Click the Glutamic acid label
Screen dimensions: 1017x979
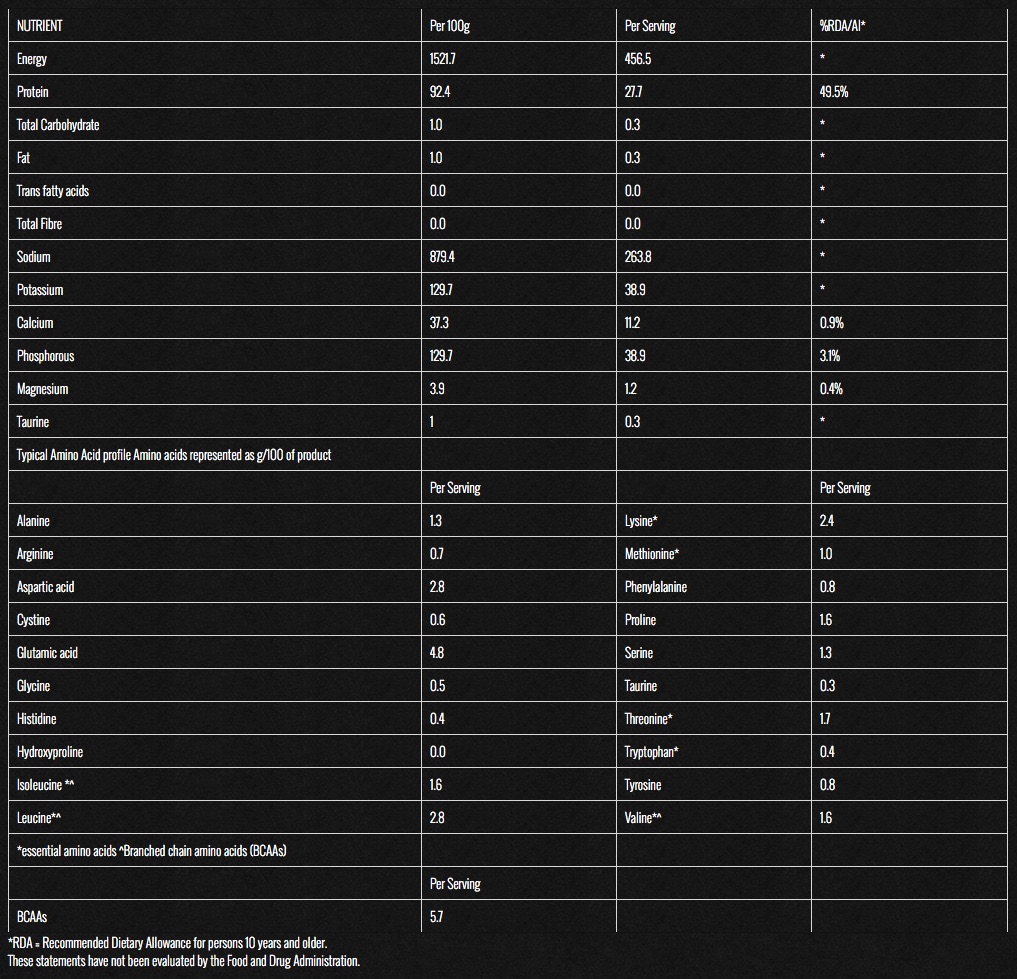tap(47, 653)
